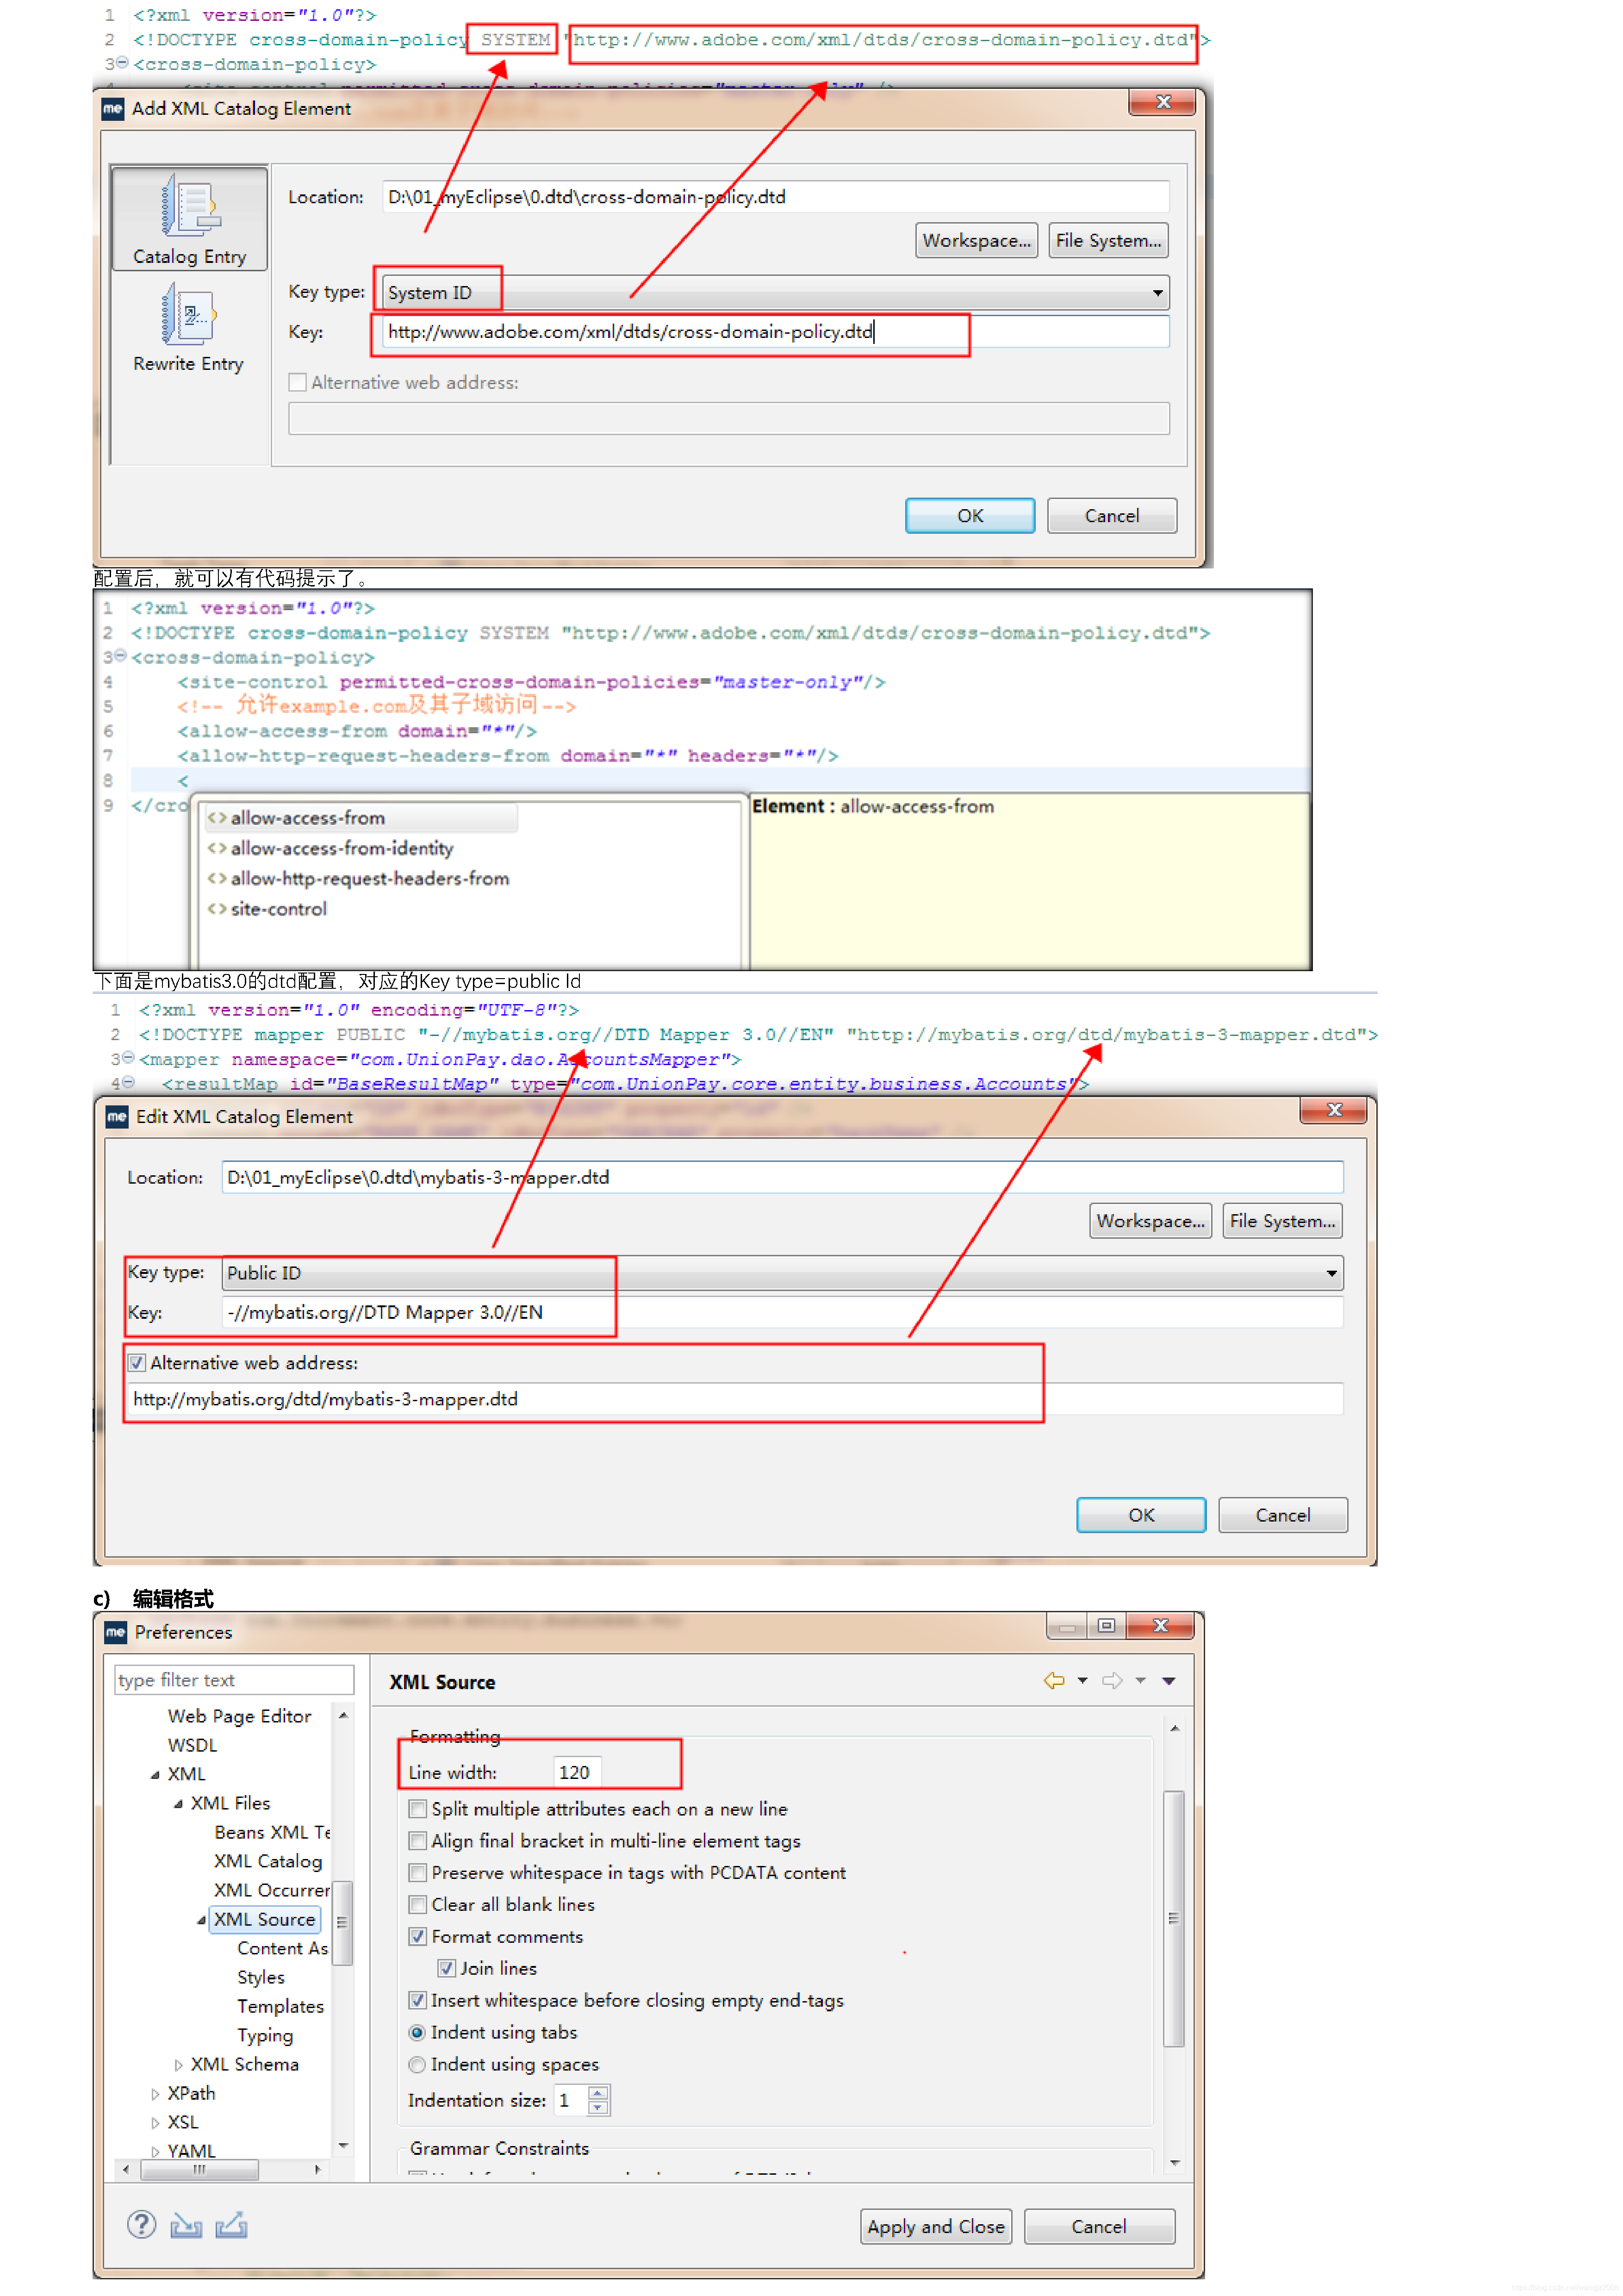Screen dimensions: 1623x2296
Task: Click the export preferences icon
Action: coord(231,2225)
